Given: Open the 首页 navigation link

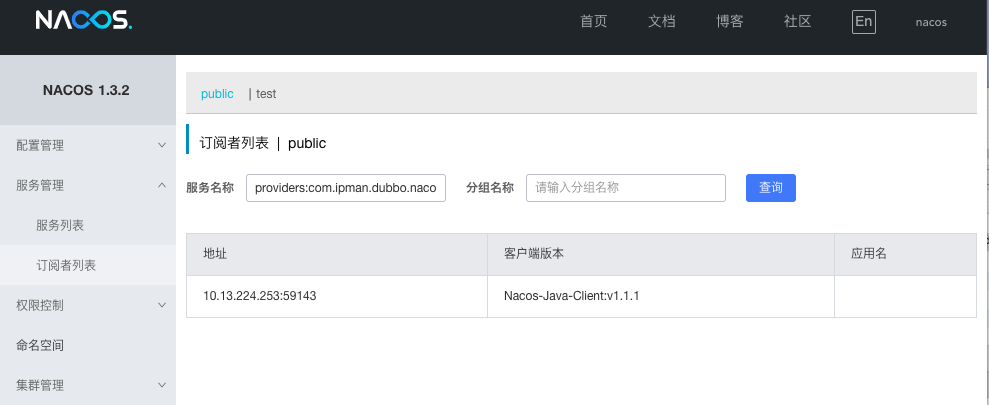Looking at the screenshot, I should pos(593,22).
